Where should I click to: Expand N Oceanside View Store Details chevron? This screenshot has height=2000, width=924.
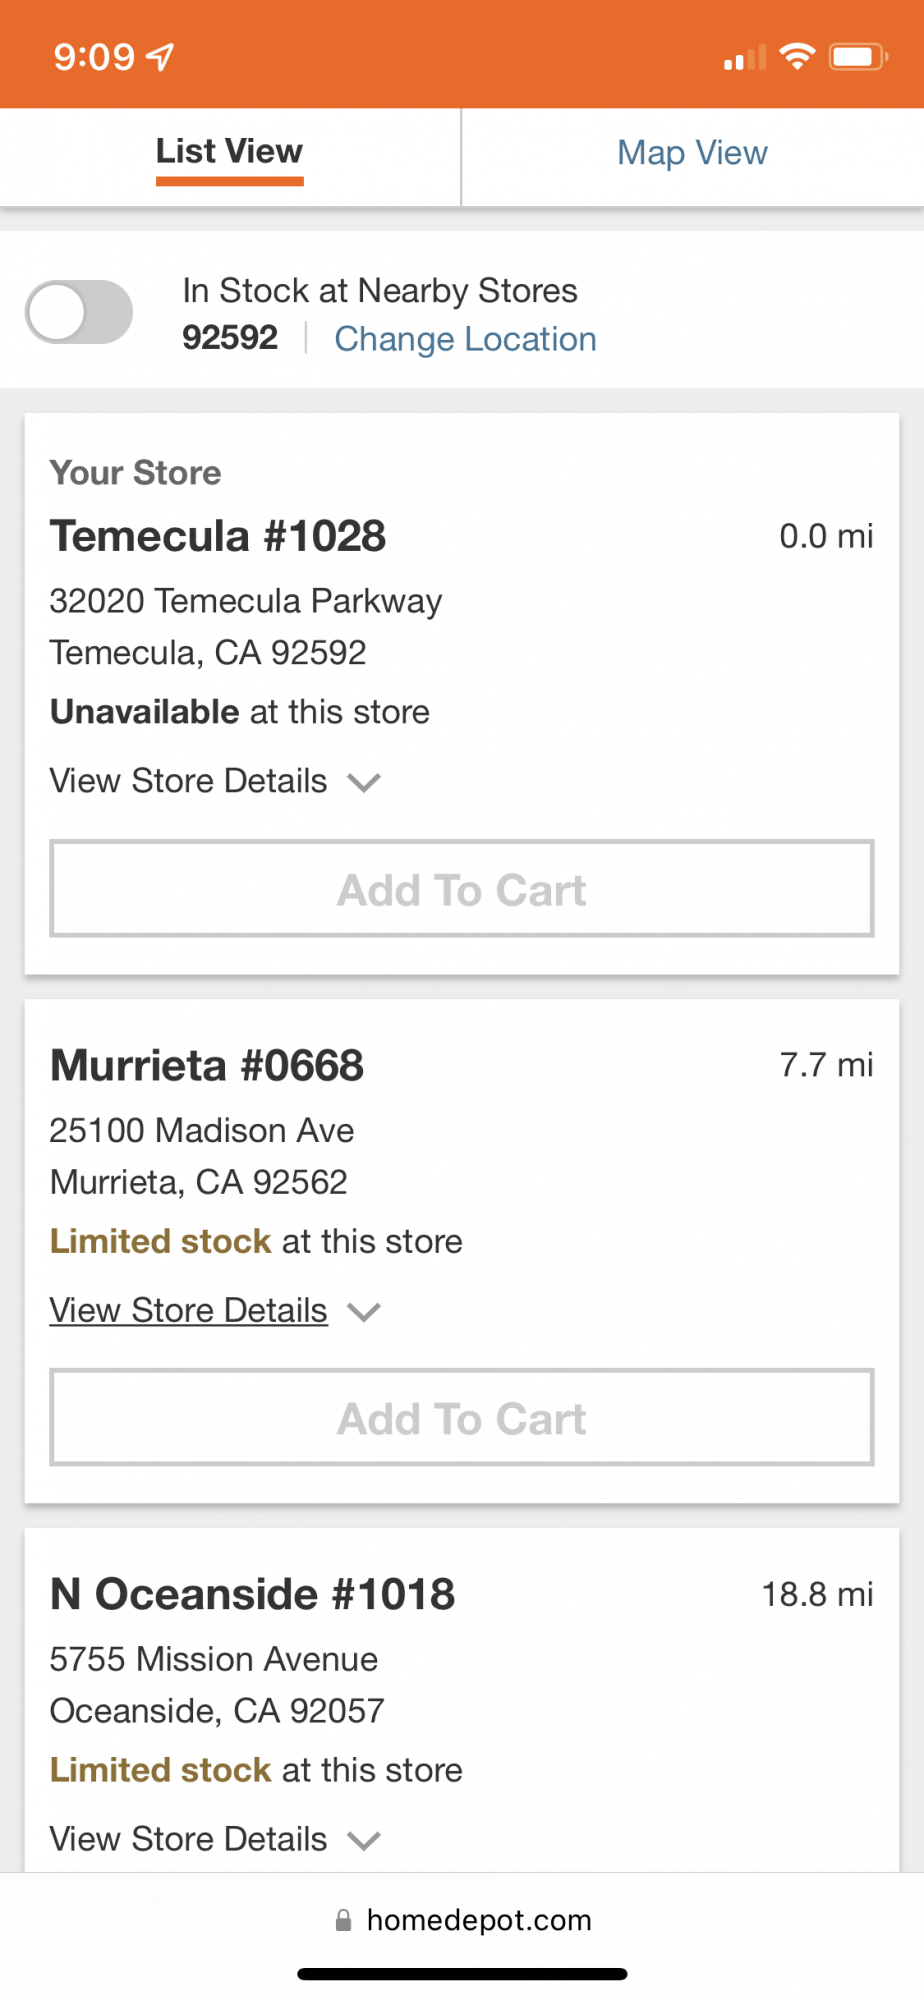[x=364, y=1840]
